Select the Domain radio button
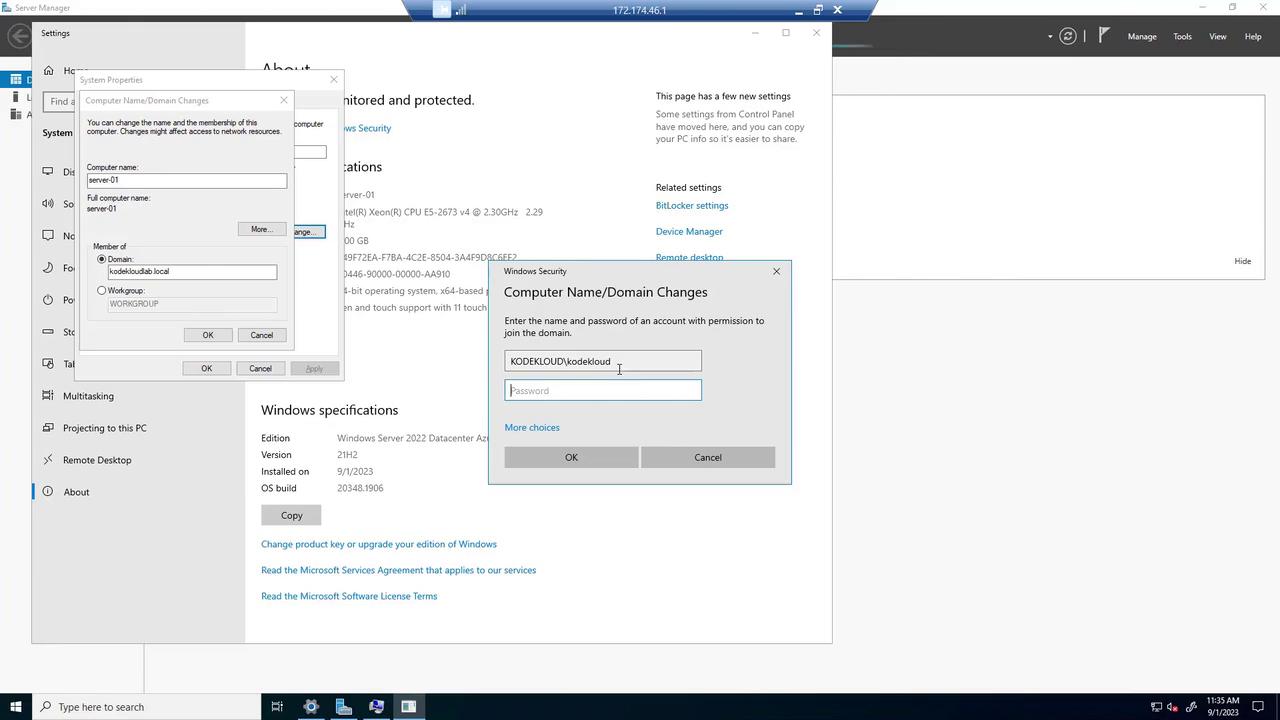This screenshot has height=720, width=1280. coord(101,259)
